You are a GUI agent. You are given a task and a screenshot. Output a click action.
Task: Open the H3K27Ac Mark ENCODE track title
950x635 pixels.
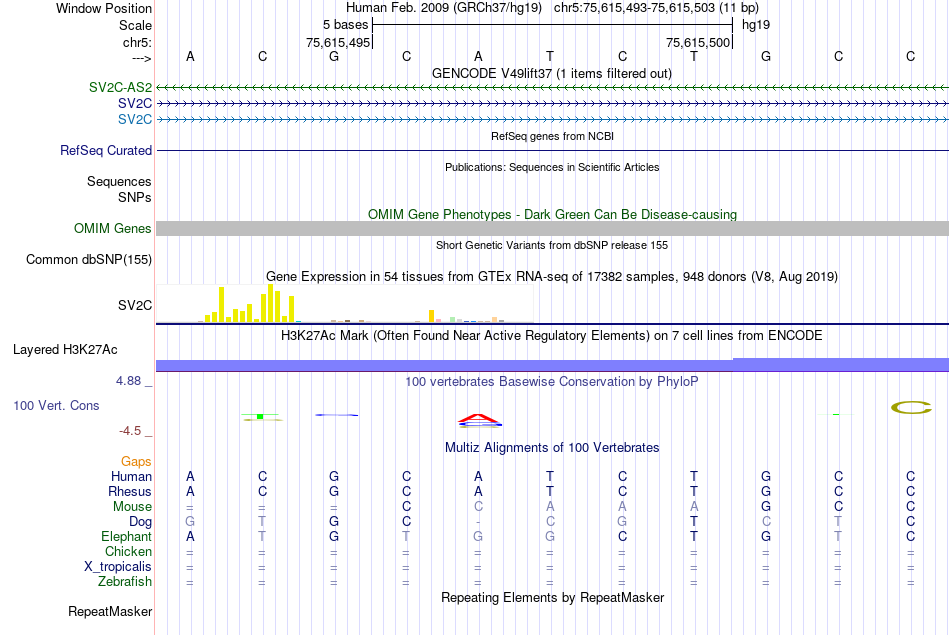552,336
